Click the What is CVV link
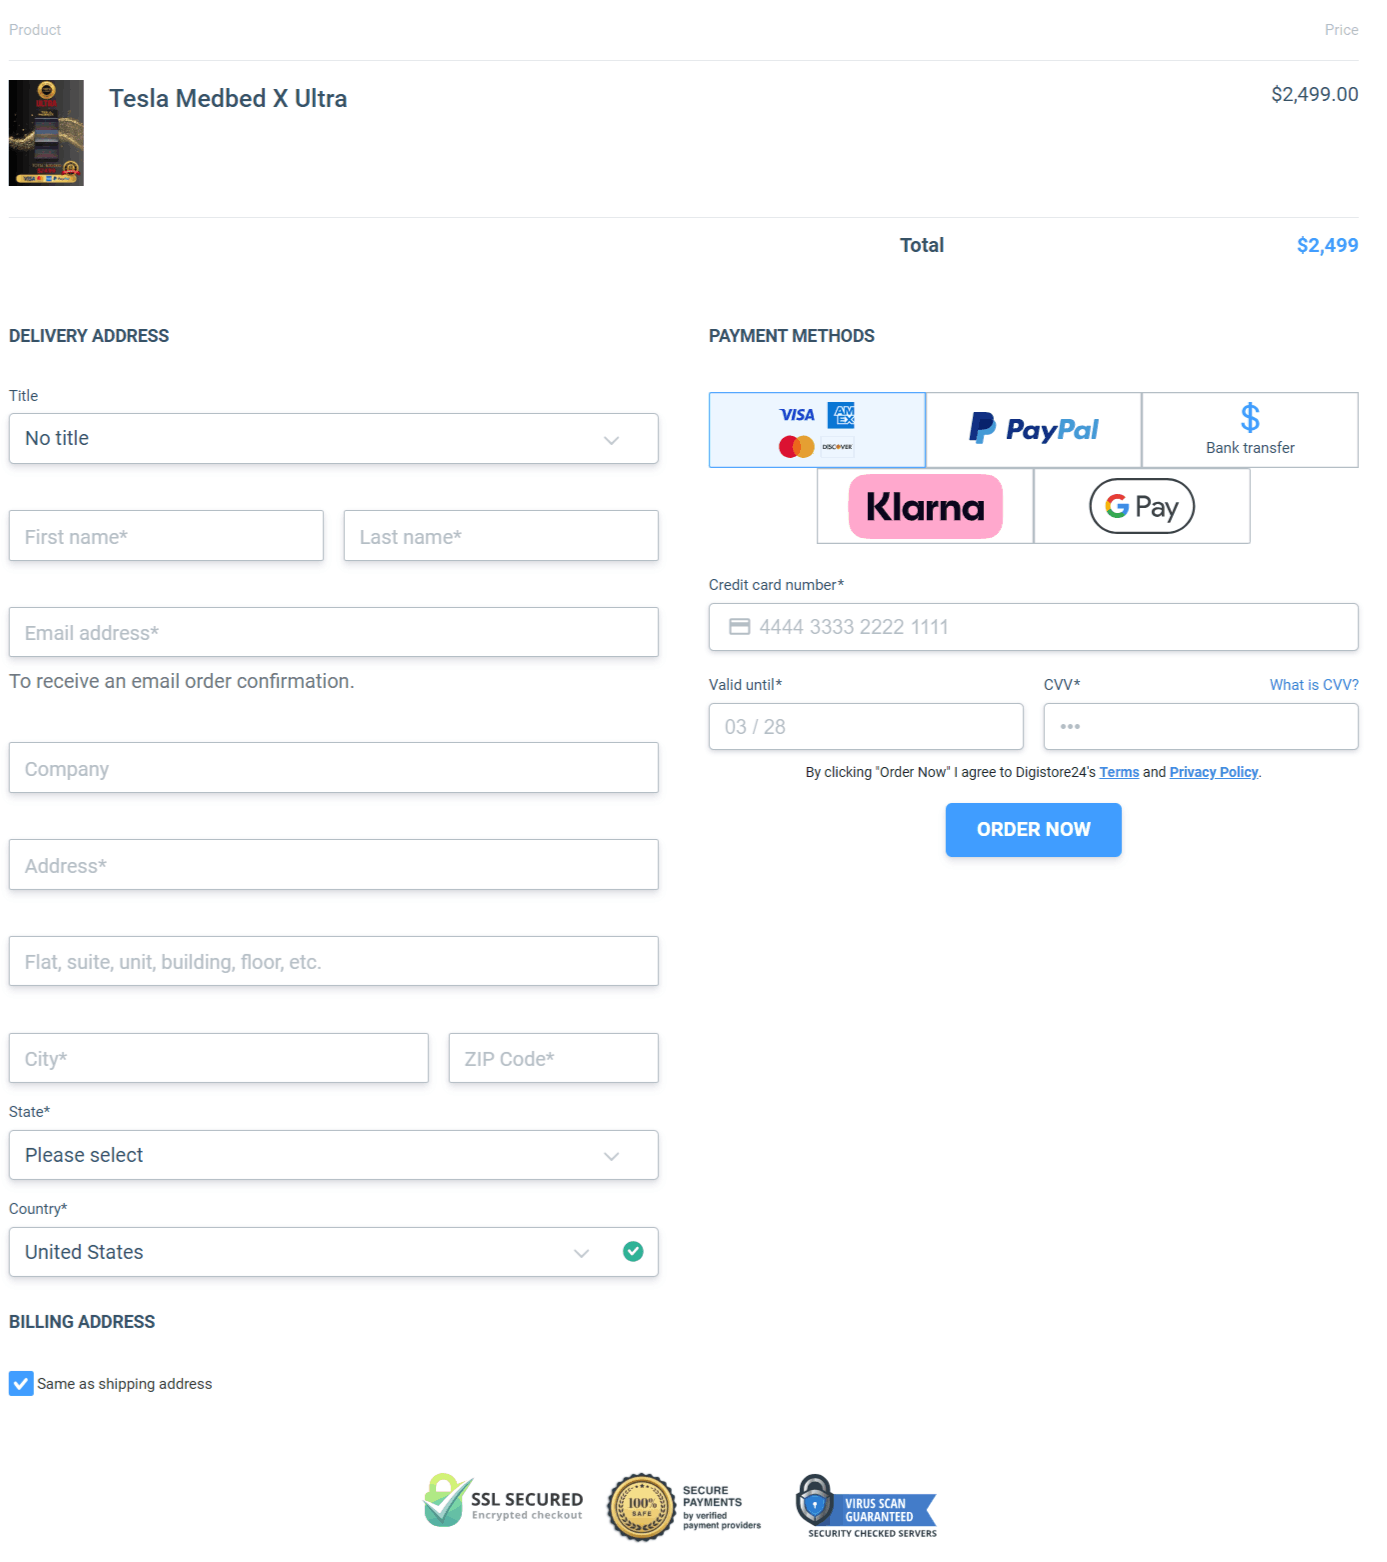Viewport: 1387px width, 1562px height. [x=1313, y=685]
